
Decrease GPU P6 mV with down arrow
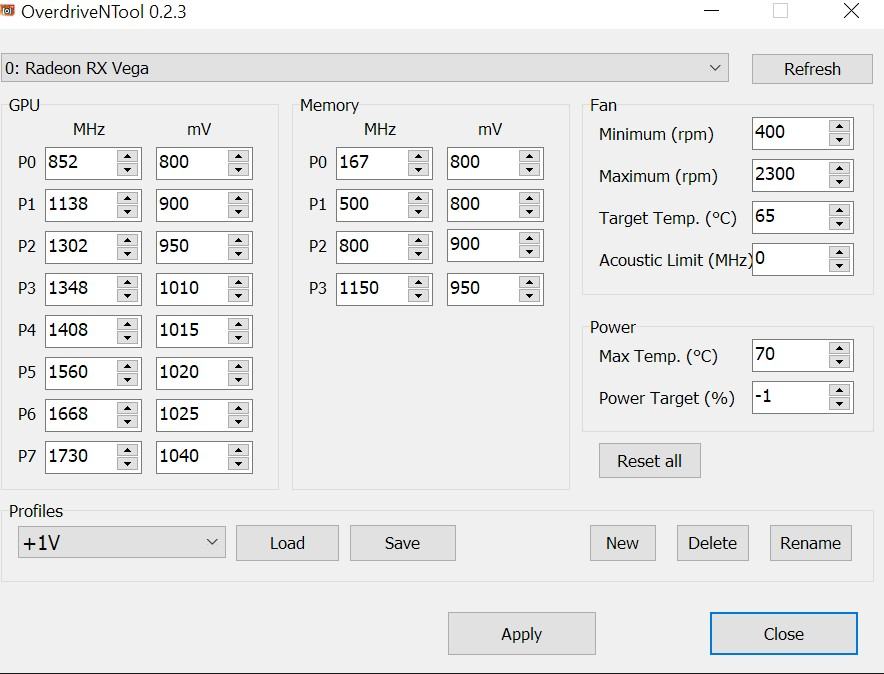tap(239, 422)
